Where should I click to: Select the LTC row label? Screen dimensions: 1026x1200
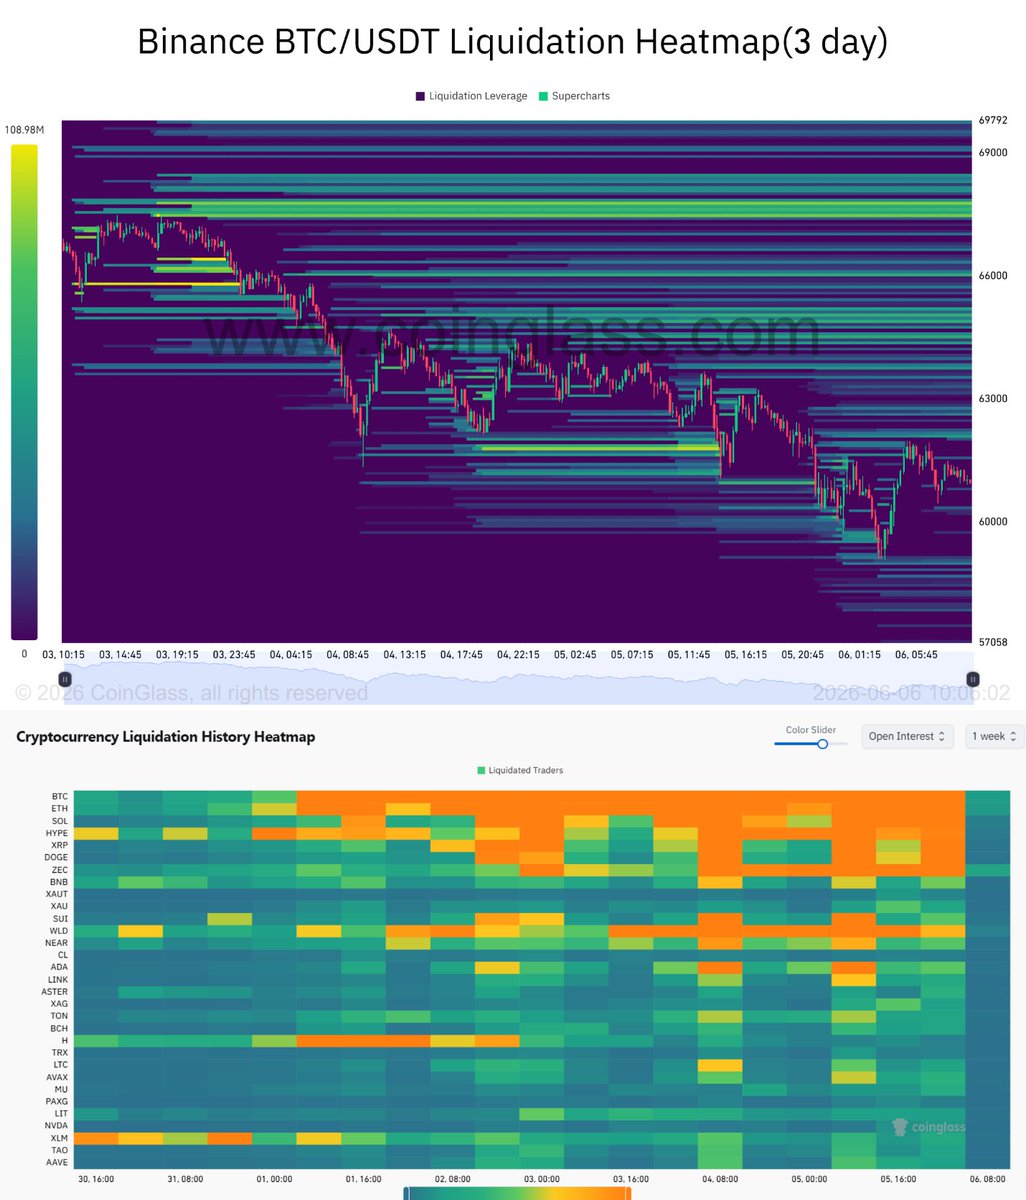pos(60,1064)
